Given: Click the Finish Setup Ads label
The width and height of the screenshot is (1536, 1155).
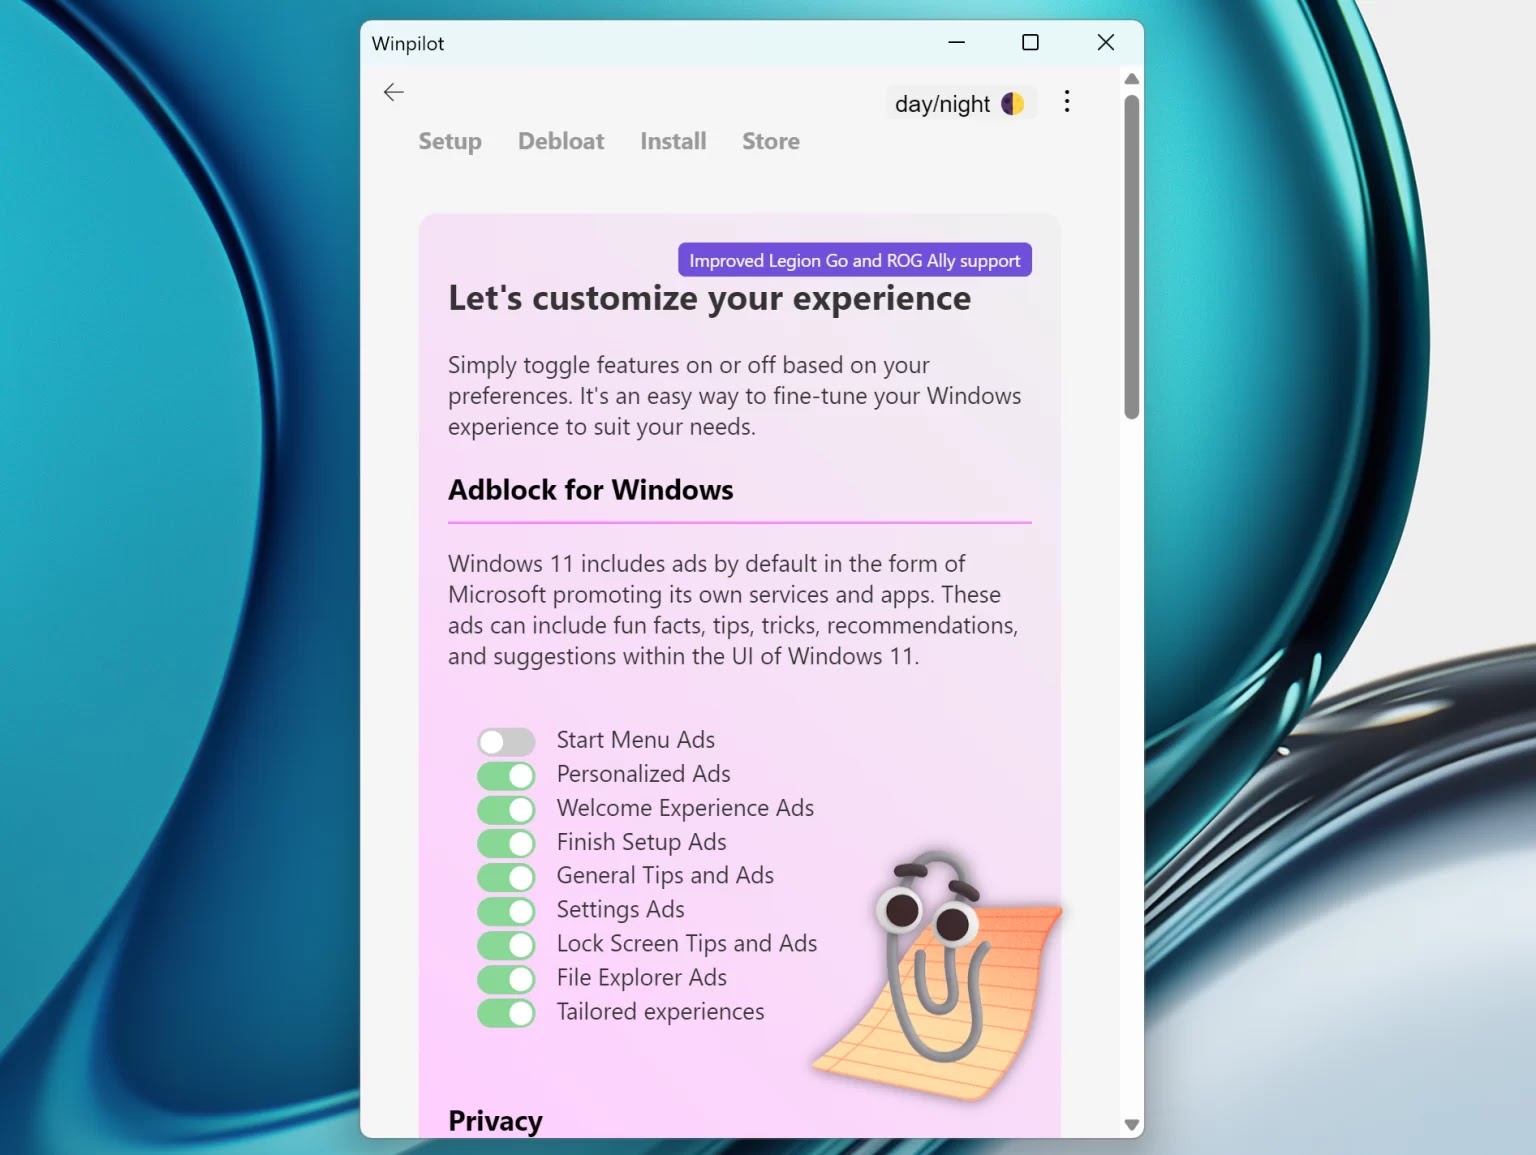Looking at the screenshot, I should click(642, 842).
